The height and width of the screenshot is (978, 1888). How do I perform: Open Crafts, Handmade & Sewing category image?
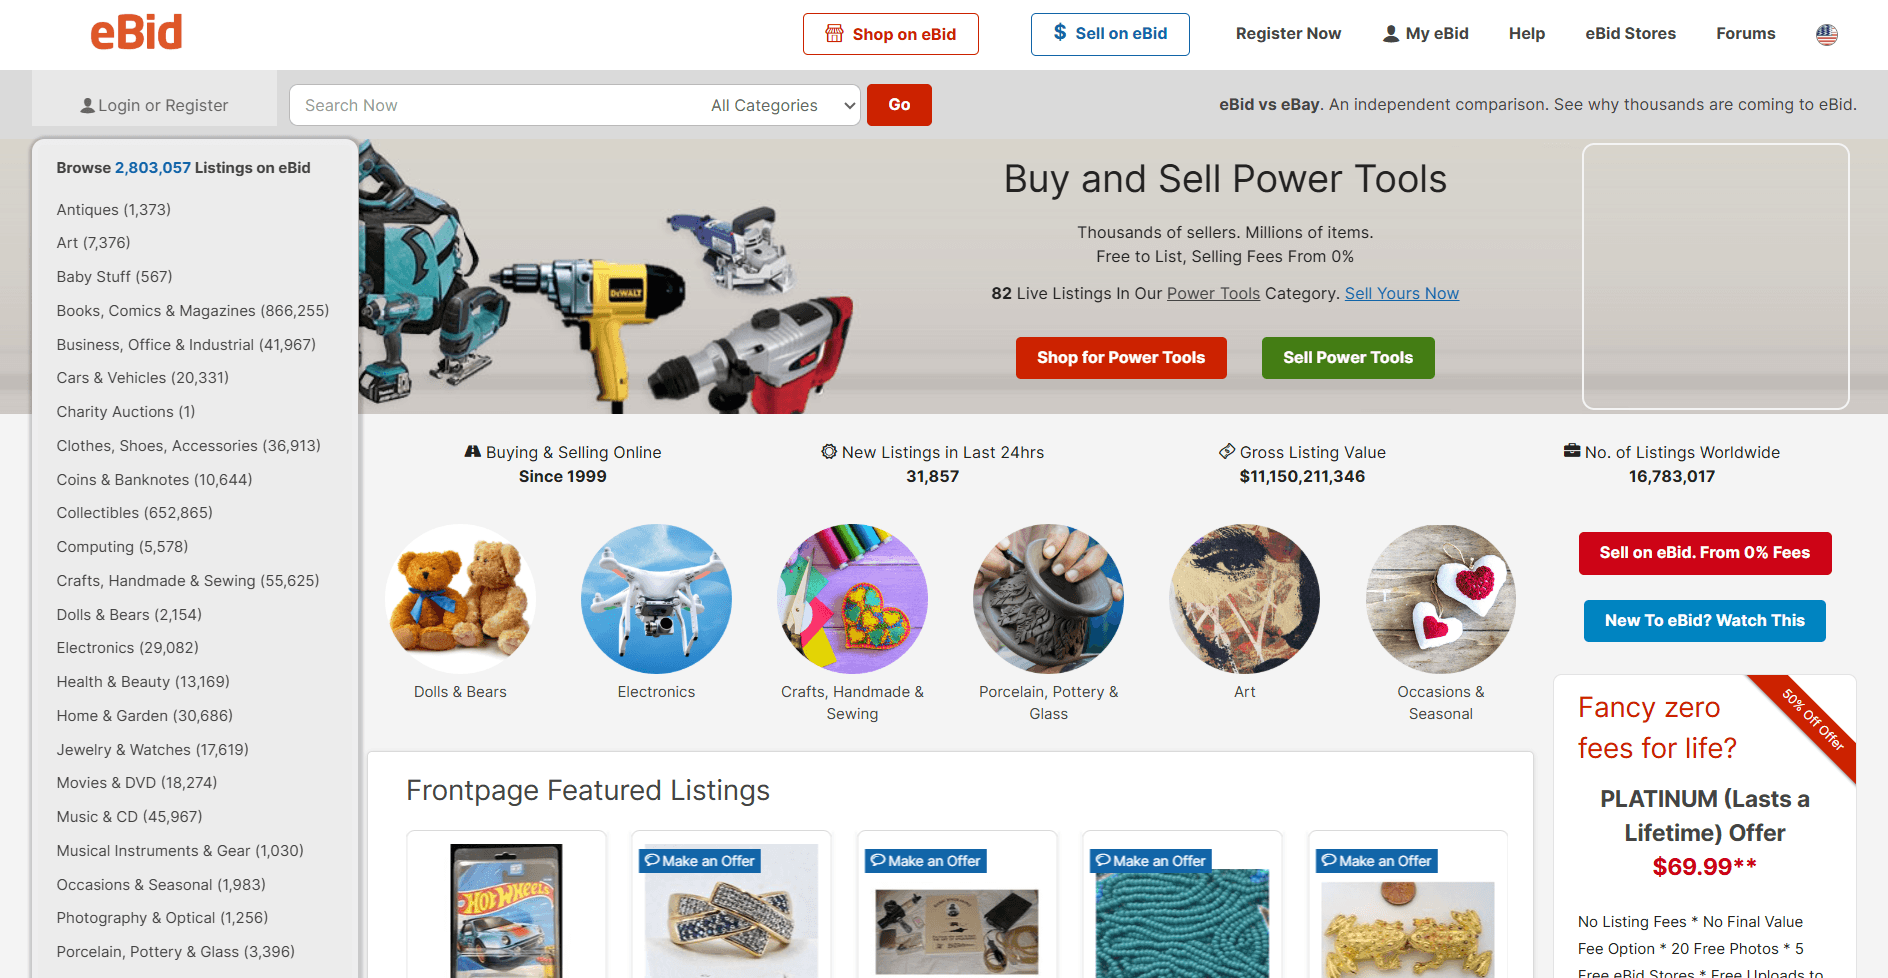(852, 599)
